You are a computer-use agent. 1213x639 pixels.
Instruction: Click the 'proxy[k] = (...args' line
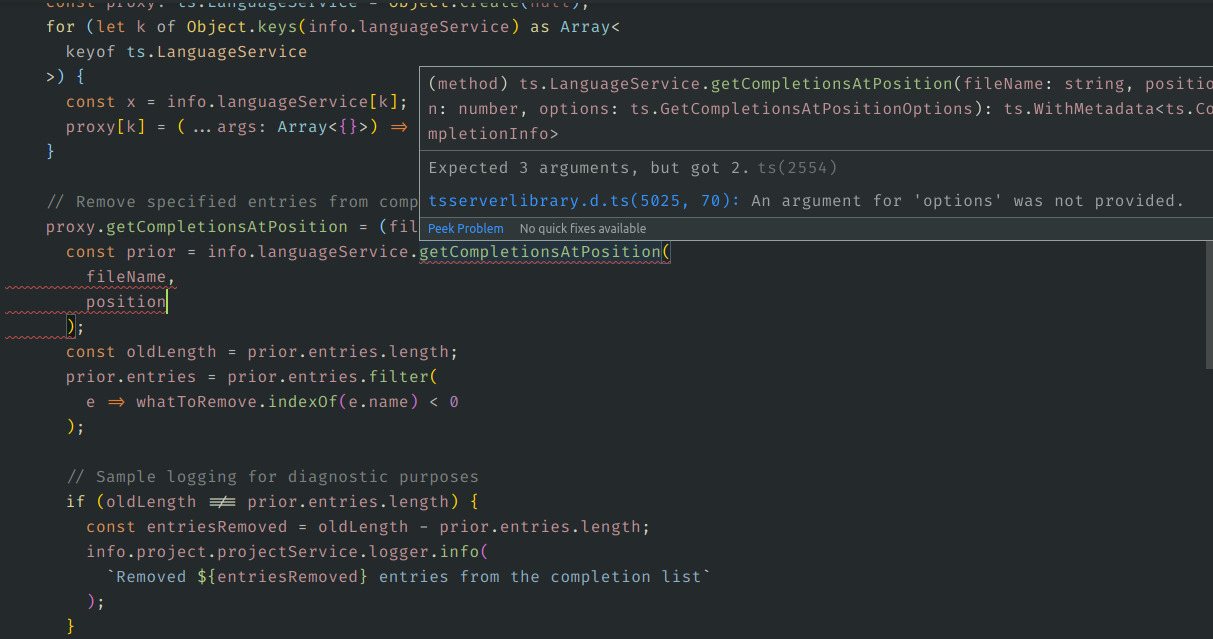coord(237,127)
